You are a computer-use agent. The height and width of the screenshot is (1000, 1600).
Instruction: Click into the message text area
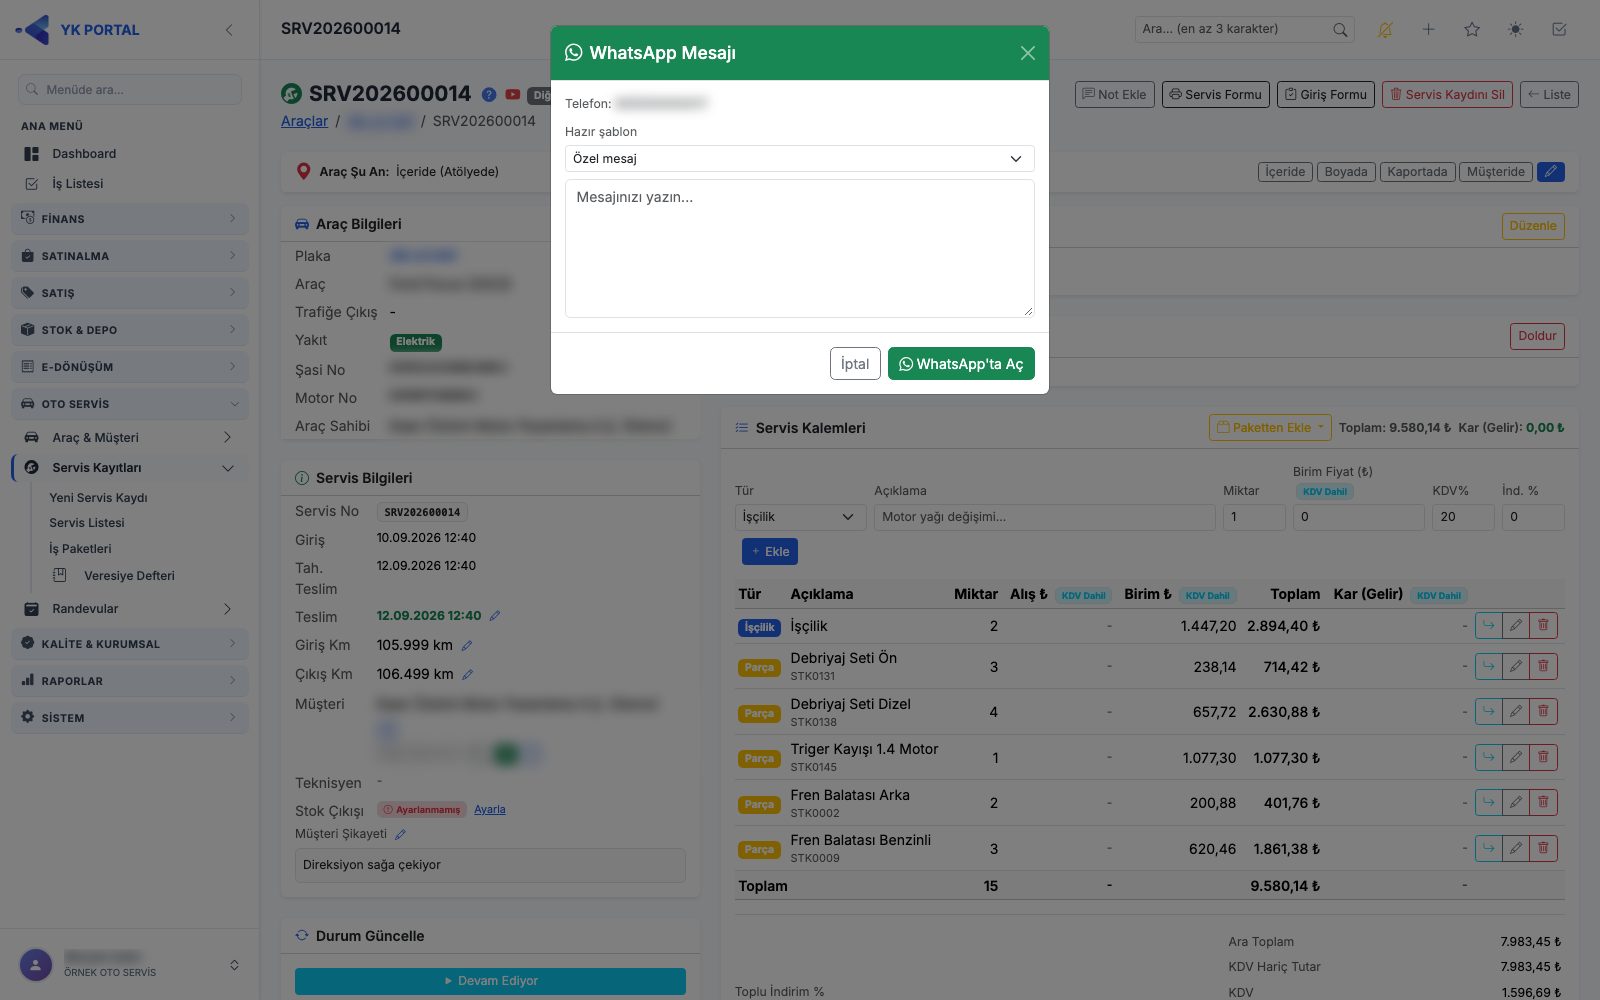[x=799, y=248]
